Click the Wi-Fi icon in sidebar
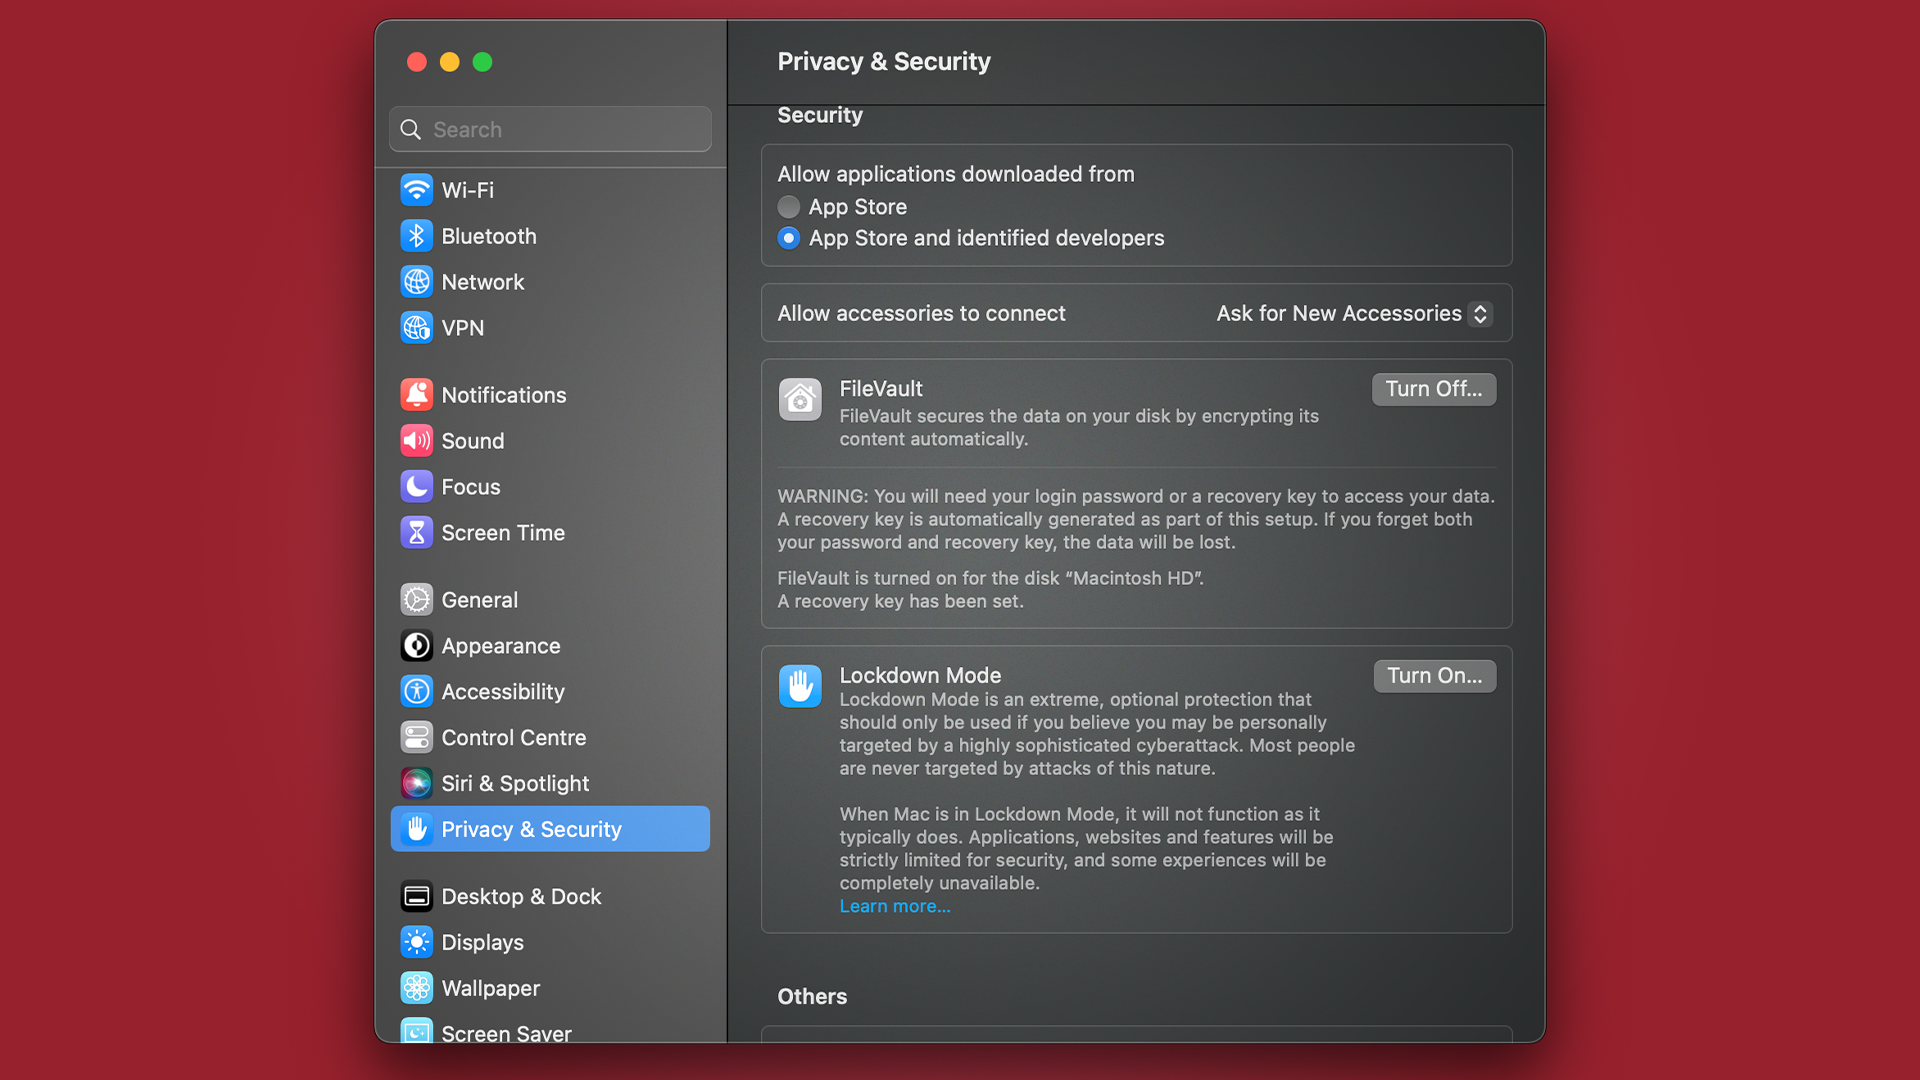Viewport: 1920px width, 1080px height. click(x=417, y=190)
